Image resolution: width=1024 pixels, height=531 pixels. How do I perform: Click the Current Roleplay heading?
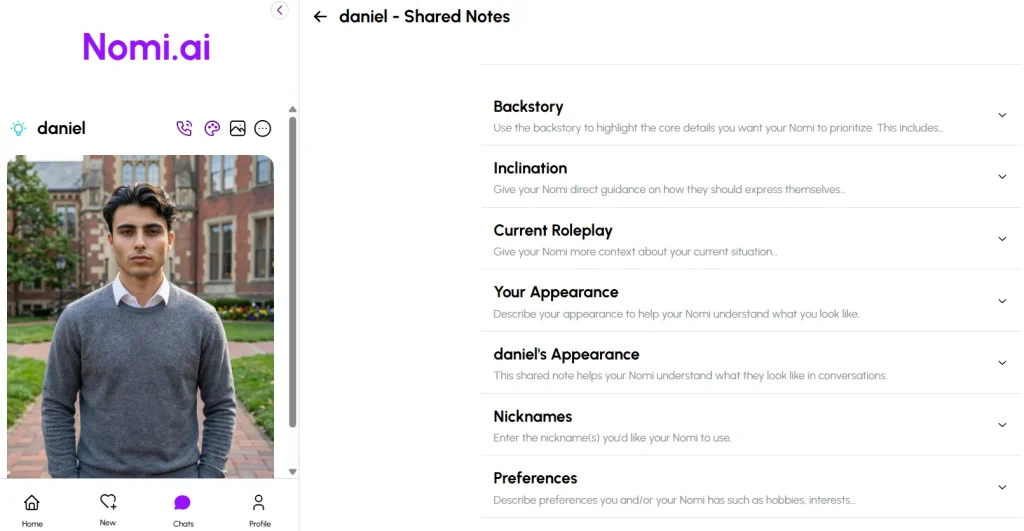point(552,231)
